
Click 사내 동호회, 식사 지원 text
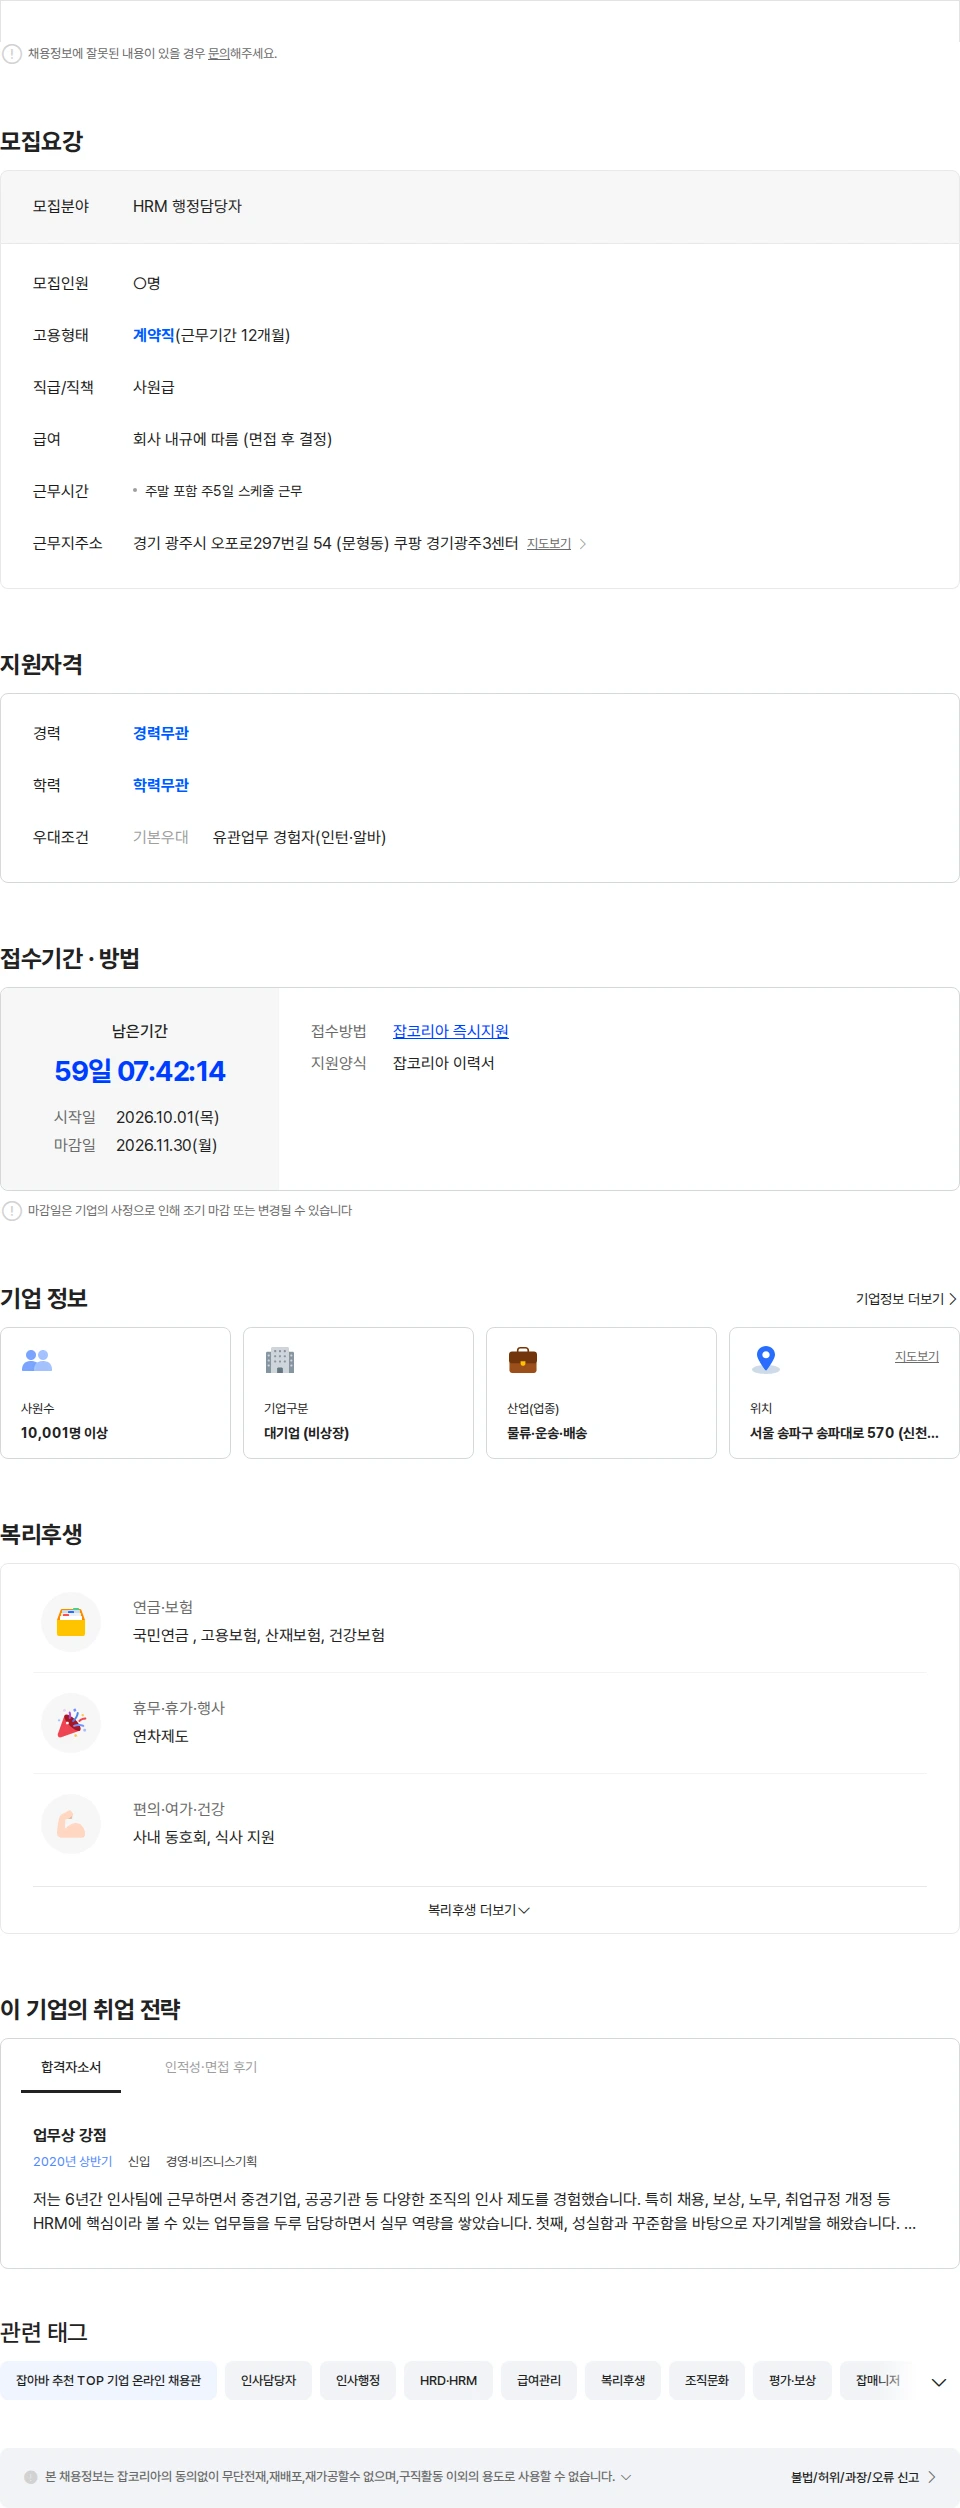point(204,1837)
